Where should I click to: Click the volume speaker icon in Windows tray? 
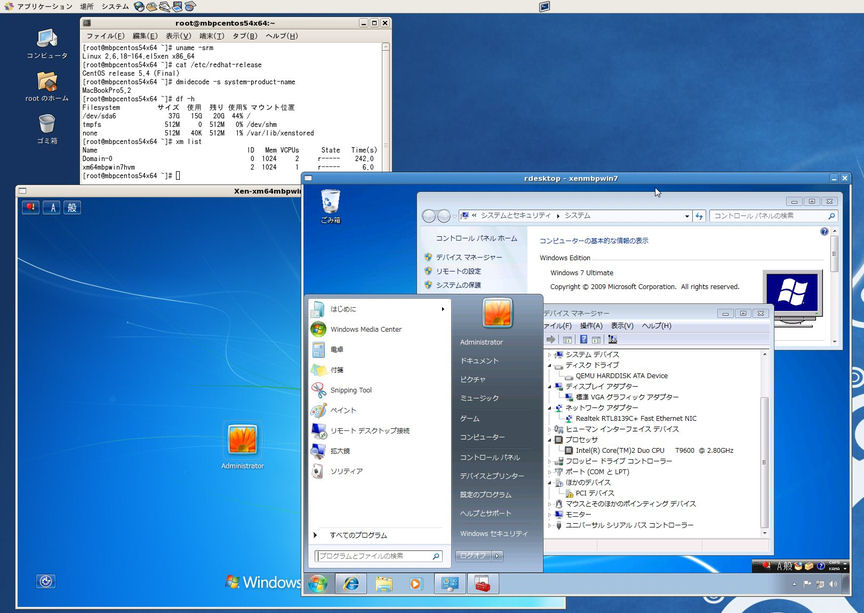tap(833, 584)
